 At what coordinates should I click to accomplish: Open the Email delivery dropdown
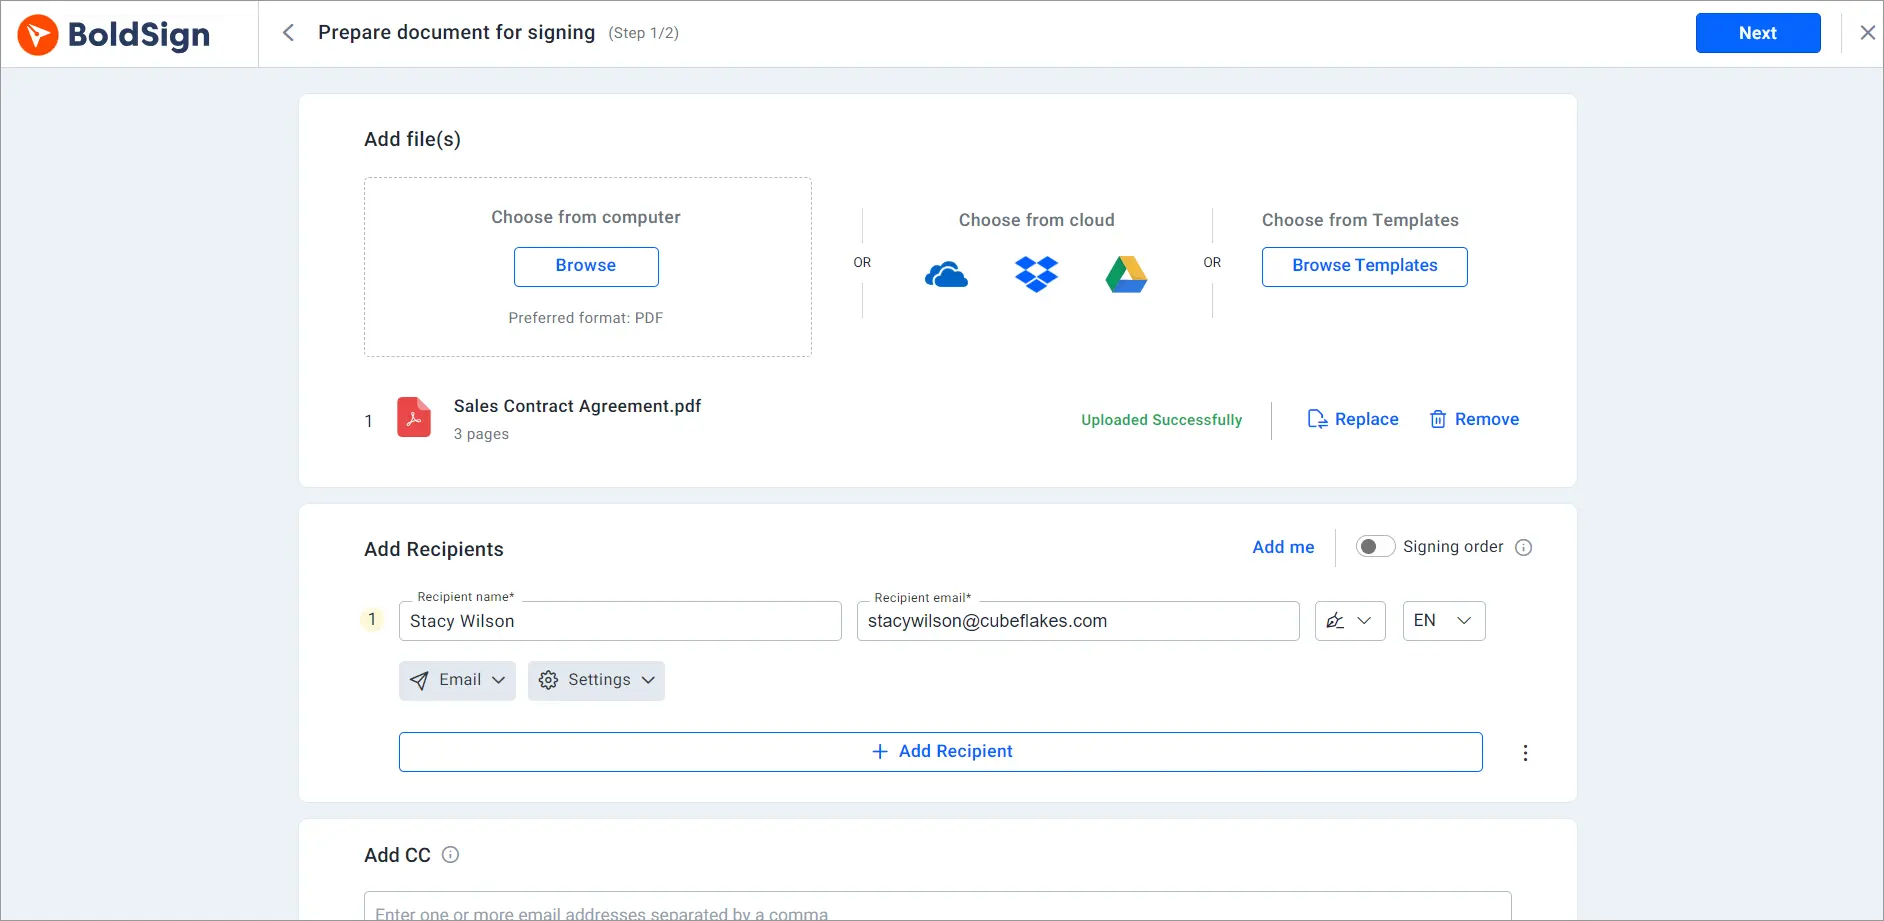457,680
